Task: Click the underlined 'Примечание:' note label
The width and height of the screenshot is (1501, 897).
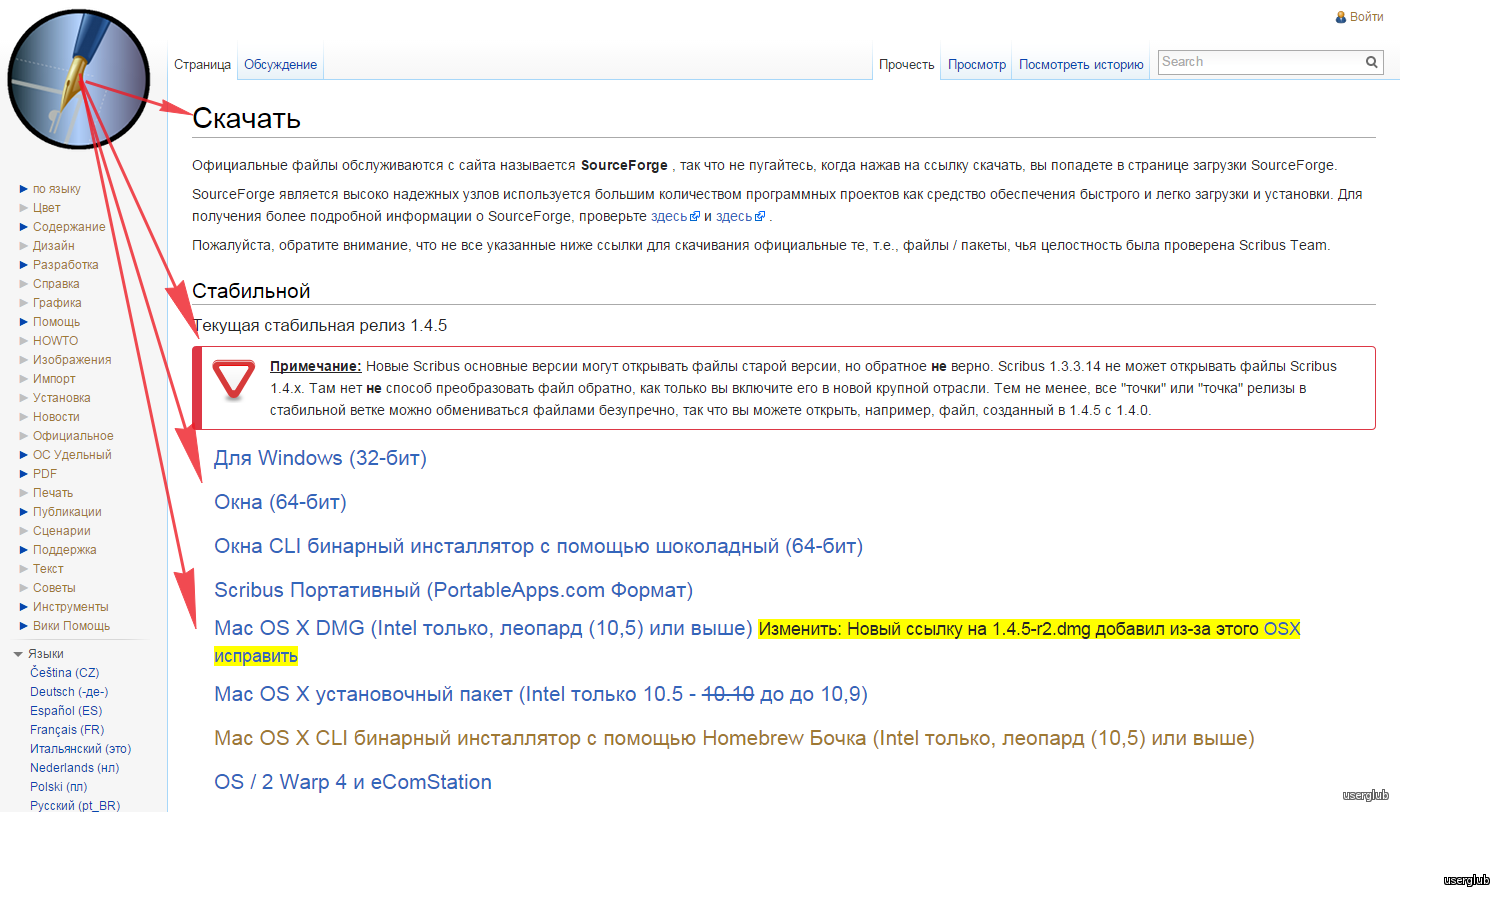Action: pyautogui.click(x=316, y=366)
